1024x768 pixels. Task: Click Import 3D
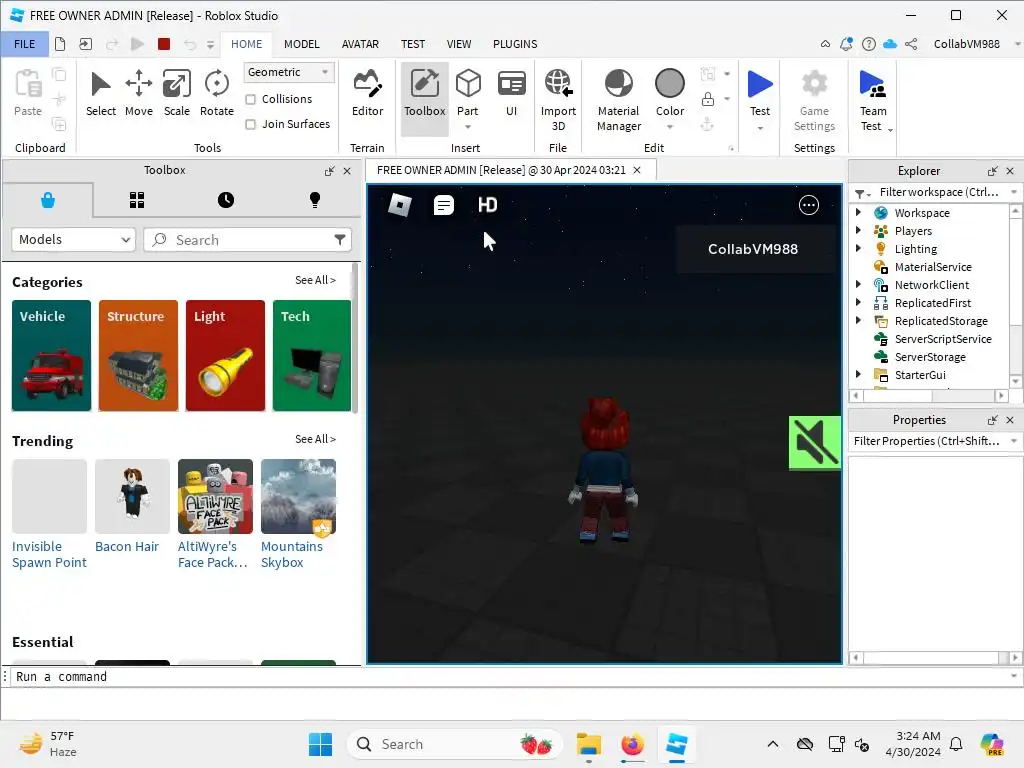click(558, 99)
